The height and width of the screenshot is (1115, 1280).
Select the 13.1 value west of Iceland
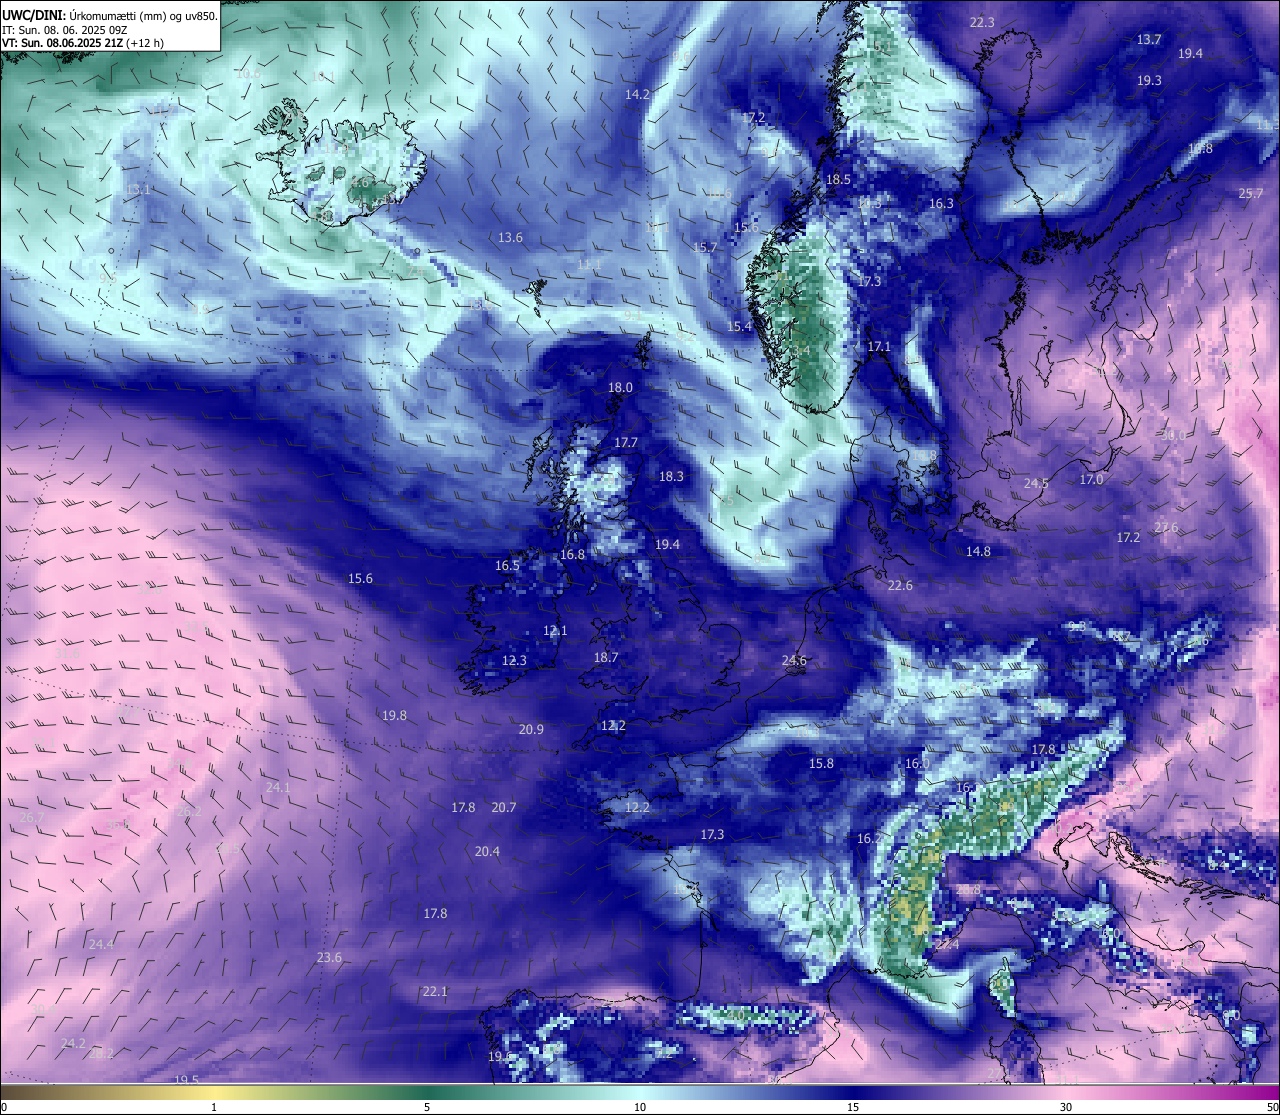point(138,190)
